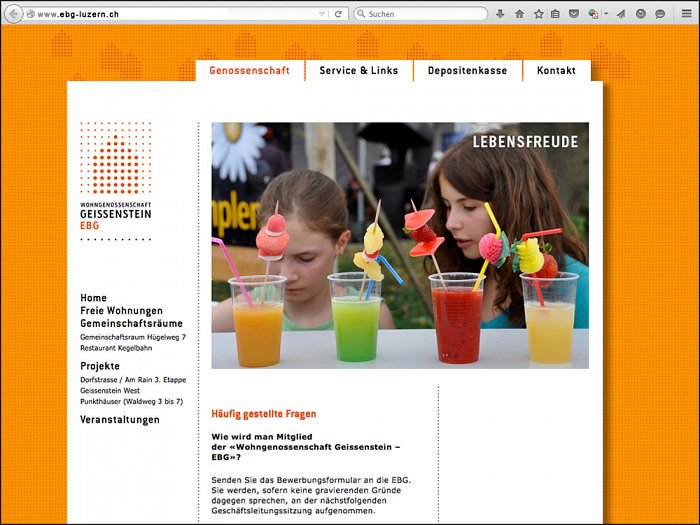Go to the browser home page icon
Screen dimensions: 700x525
(x=519, y=14)
